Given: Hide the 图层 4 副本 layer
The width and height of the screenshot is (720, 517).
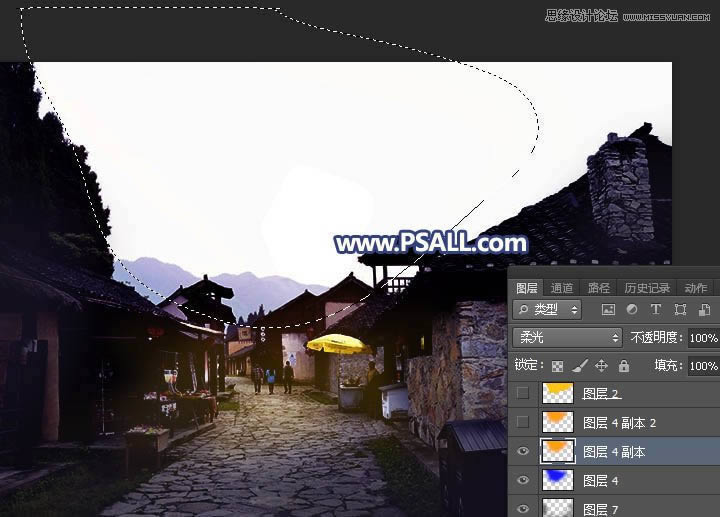Looking at the screenshot, I should [523, 452].
